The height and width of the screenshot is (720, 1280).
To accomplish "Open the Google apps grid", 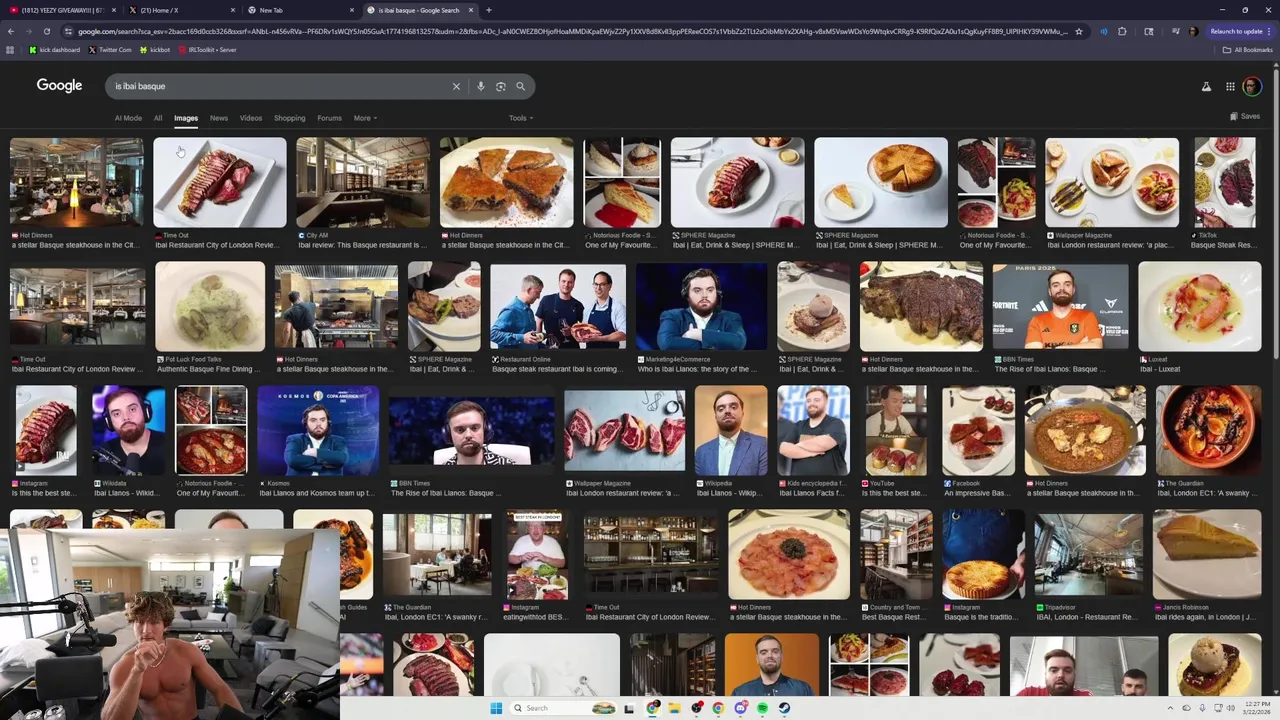I will 1229,87.
